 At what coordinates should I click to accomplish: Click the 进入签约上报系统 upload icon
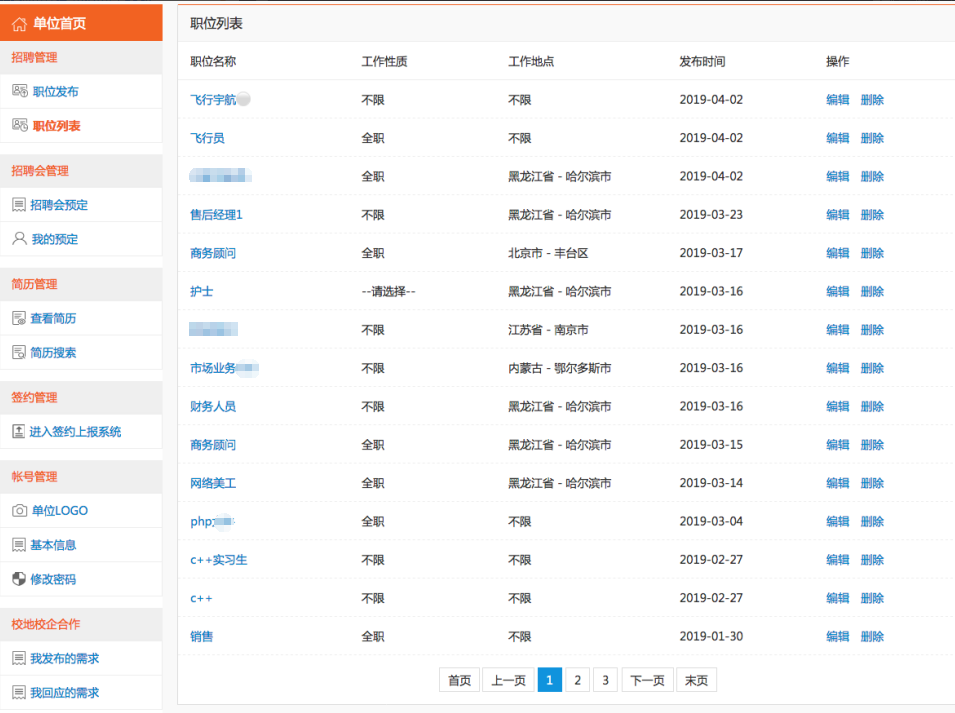coord(19,432)
